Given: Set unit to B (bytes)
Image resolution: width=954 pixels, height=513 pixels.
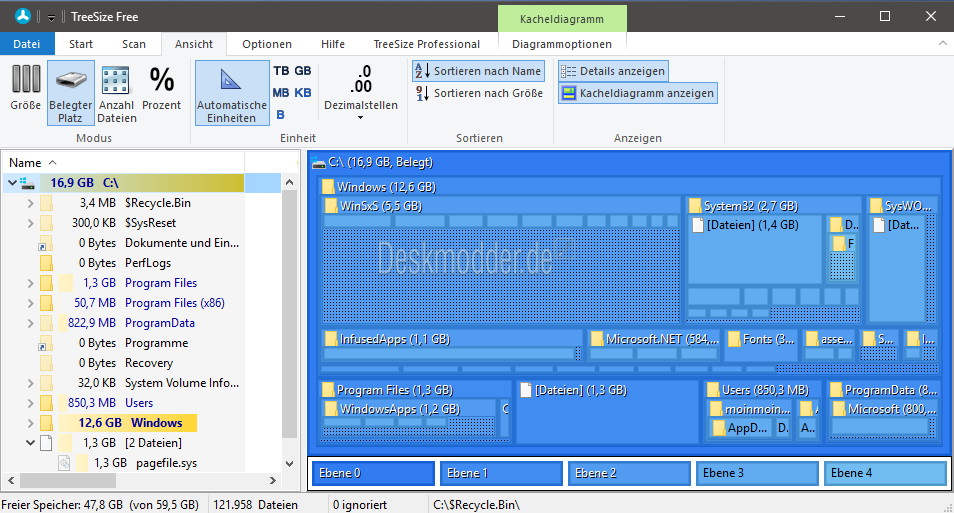Looking at the screenshot, I should point(280,114).
